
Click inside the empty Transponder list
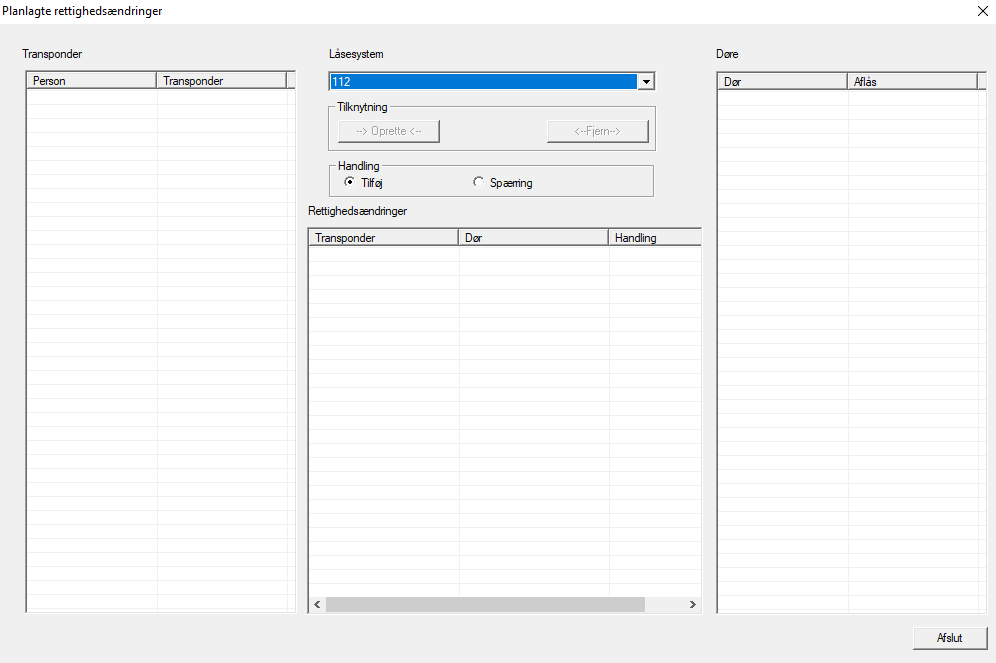coord(160,350)
